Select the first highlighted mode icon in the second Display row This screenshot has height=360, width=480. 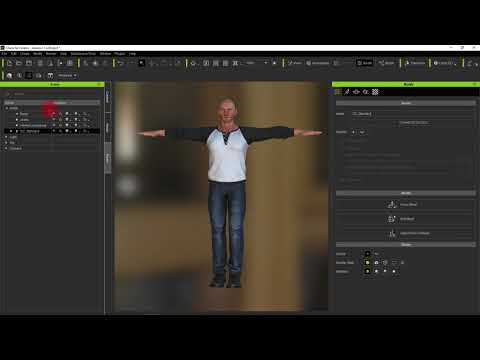pos(367,263)
